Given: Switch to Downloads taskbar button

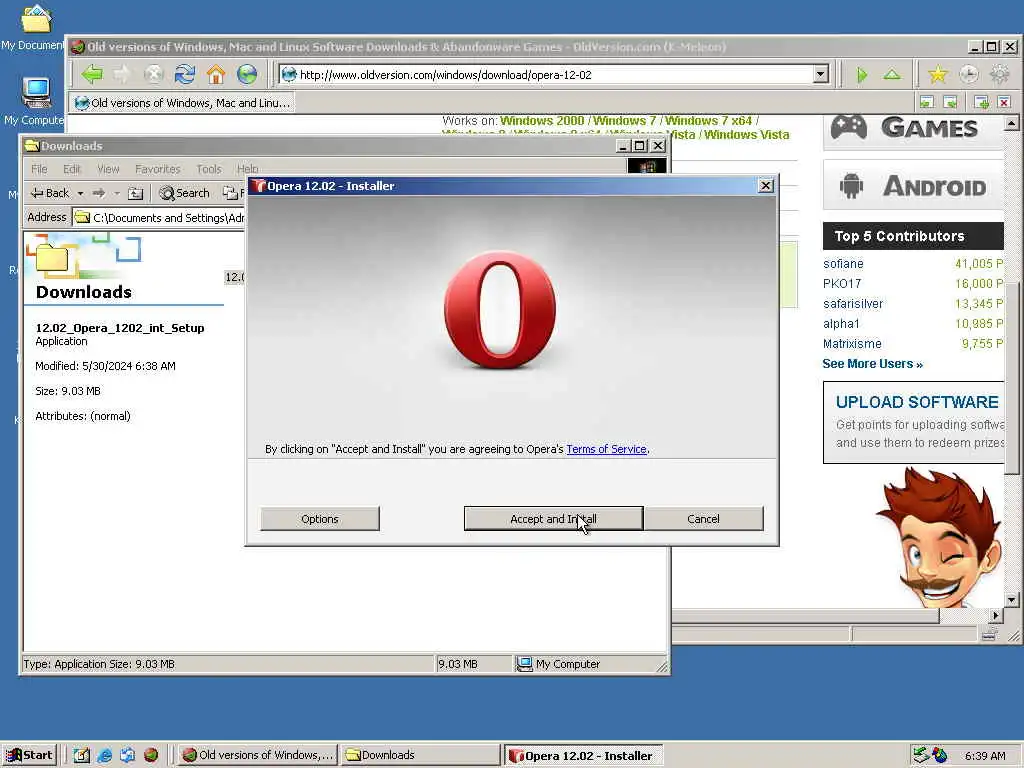Looking at the screenshot, I should click(419, 755).
